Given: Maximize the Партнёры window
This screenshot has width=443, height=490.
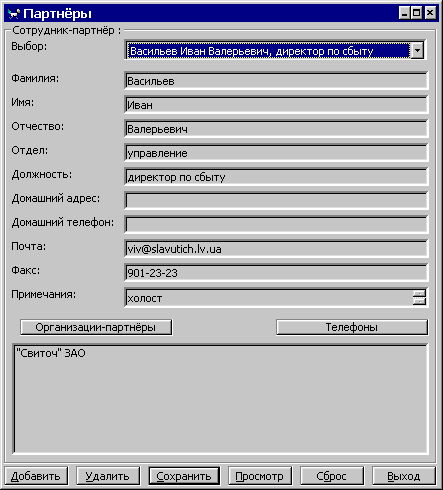Looking at the screenshot, I should point(417,13).
